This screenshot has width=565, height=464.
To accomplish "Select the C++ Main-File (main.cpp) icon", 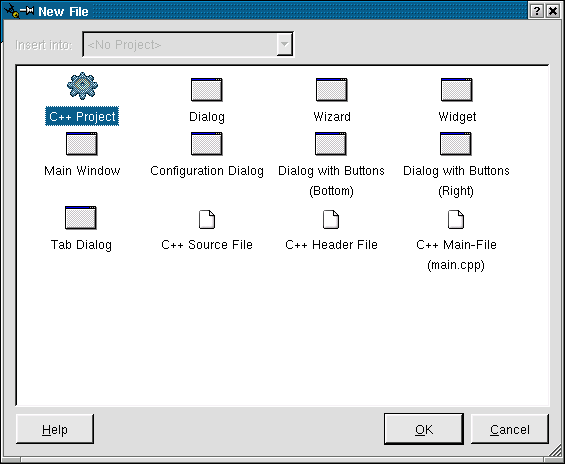I will click(456, 219).
